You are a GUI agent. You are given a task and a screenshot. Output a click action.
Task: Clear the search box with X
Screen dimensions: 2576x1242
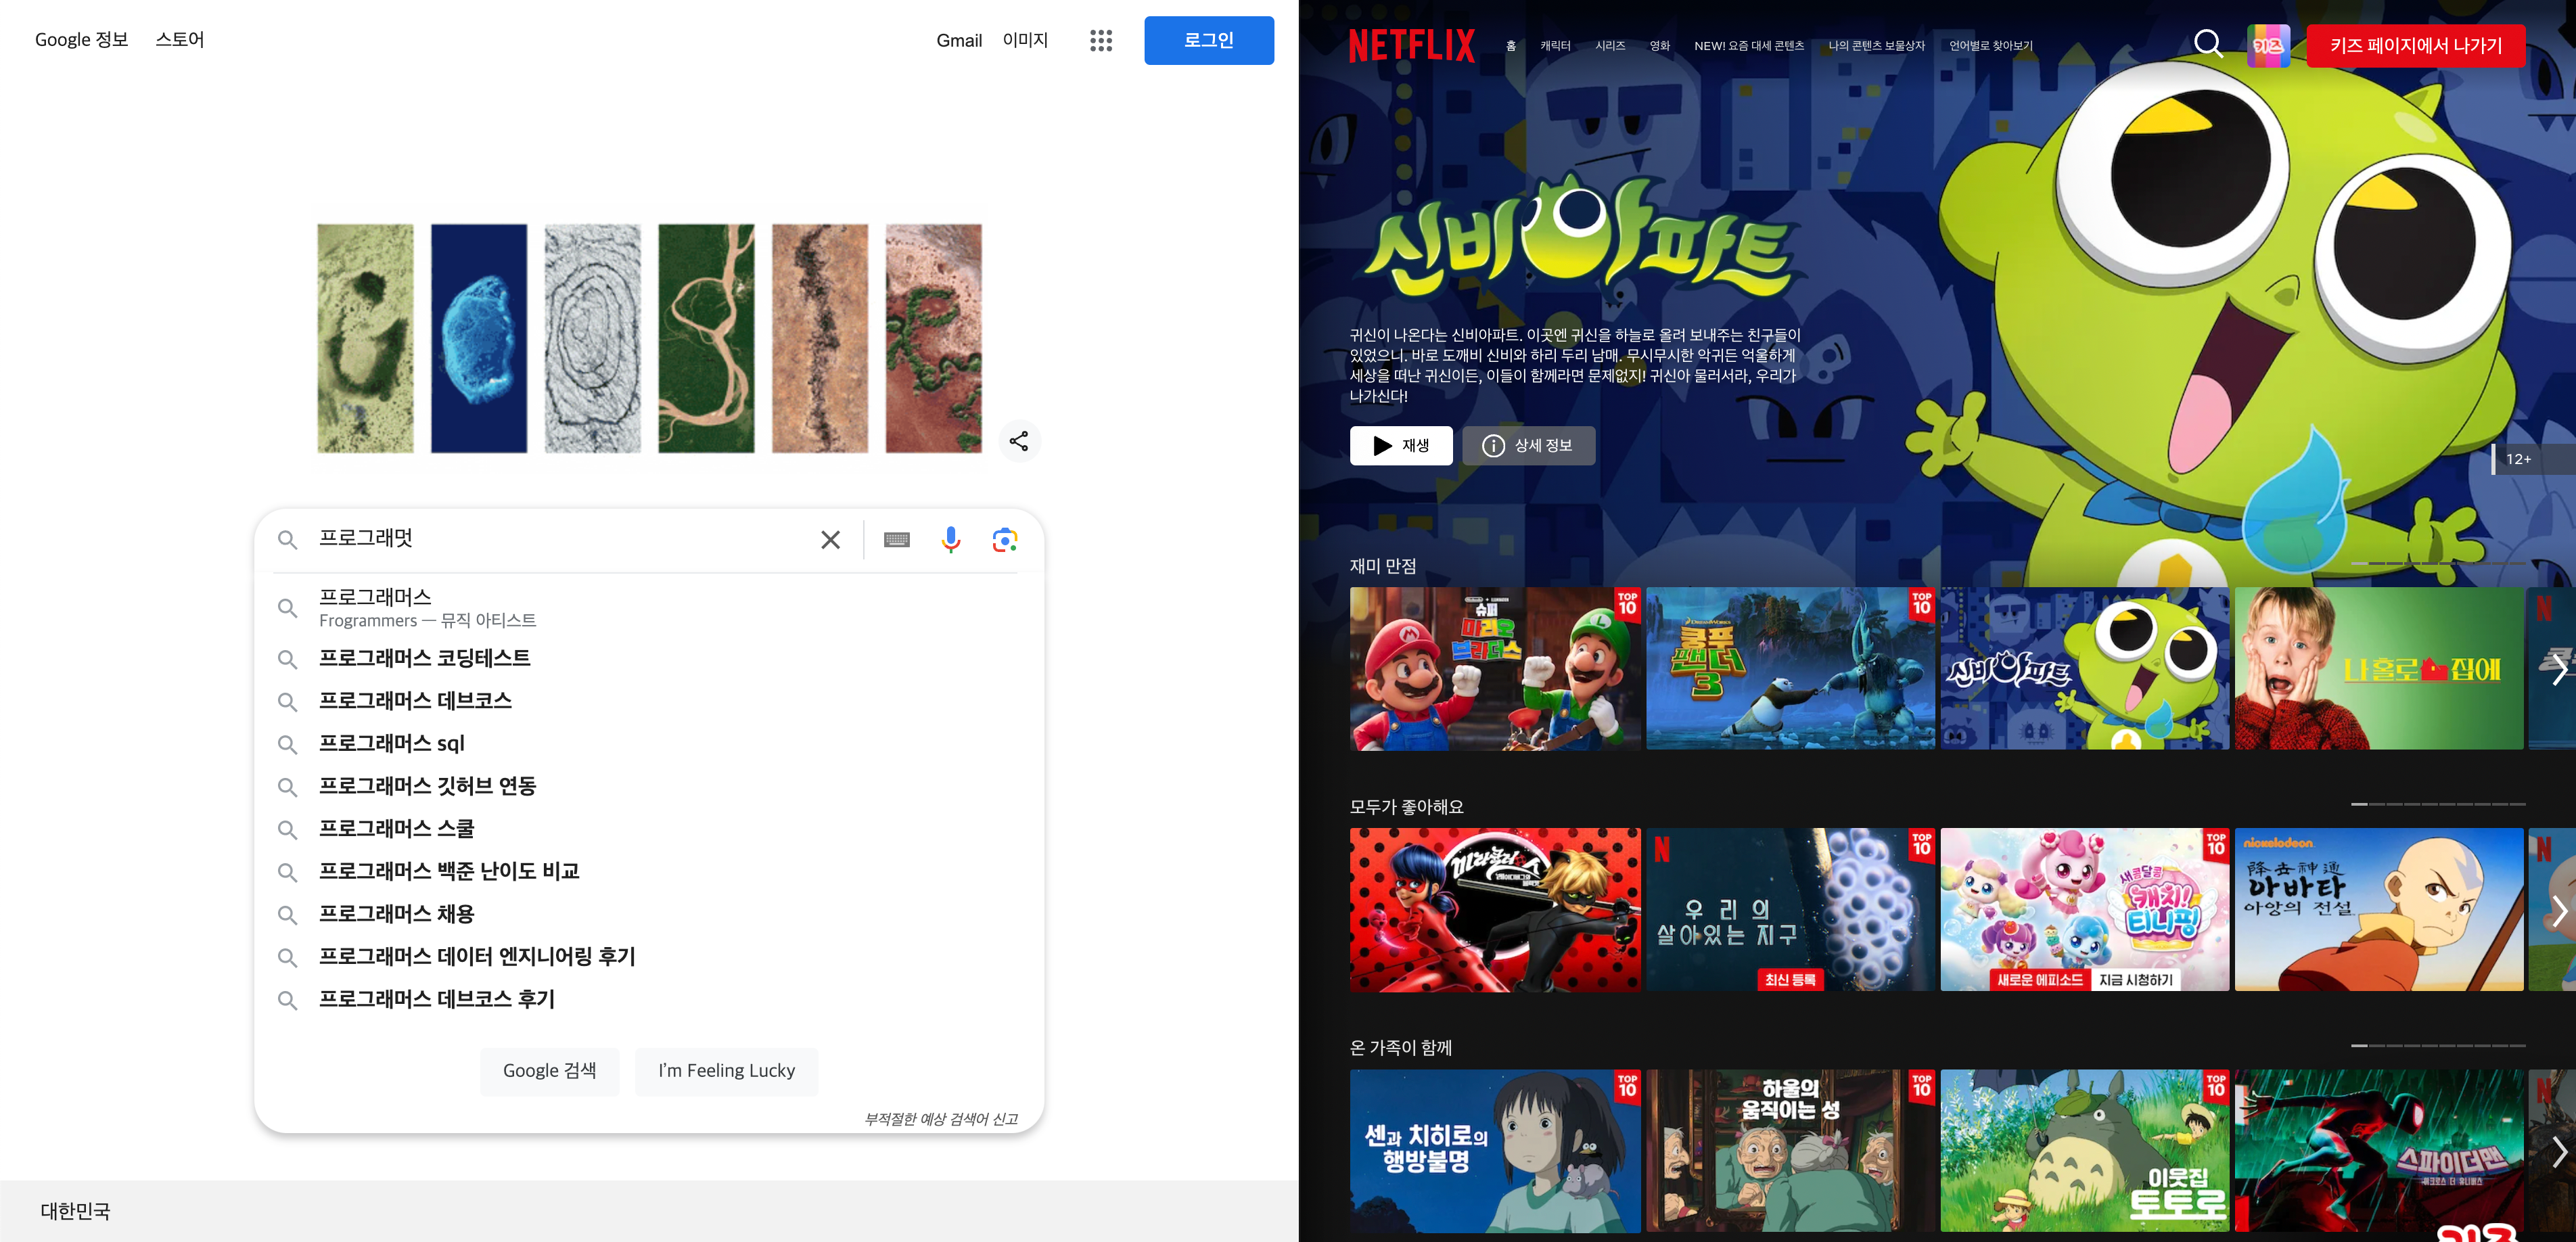click(830, 540)
